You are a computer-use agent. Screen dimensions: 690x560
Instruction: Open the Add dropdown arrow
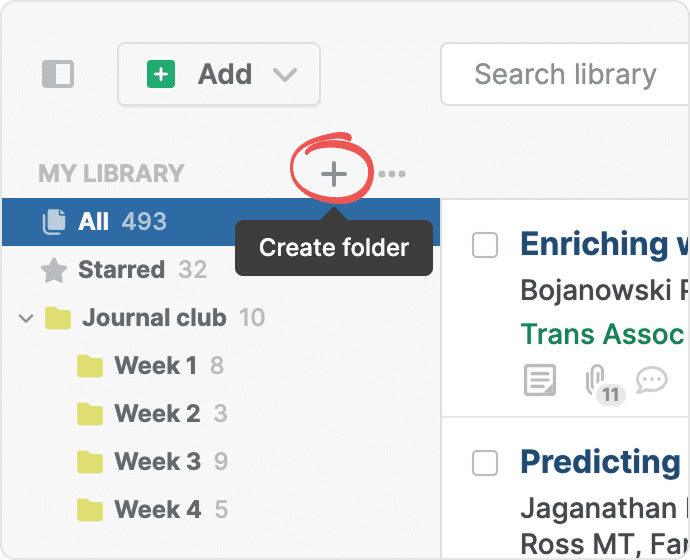[285, 75]
